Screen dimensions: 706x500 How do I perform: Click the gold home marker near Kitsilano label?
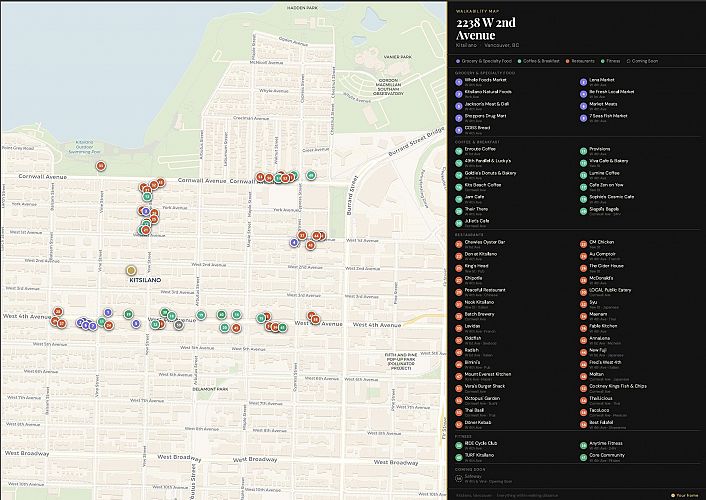(x=131, y=270)
